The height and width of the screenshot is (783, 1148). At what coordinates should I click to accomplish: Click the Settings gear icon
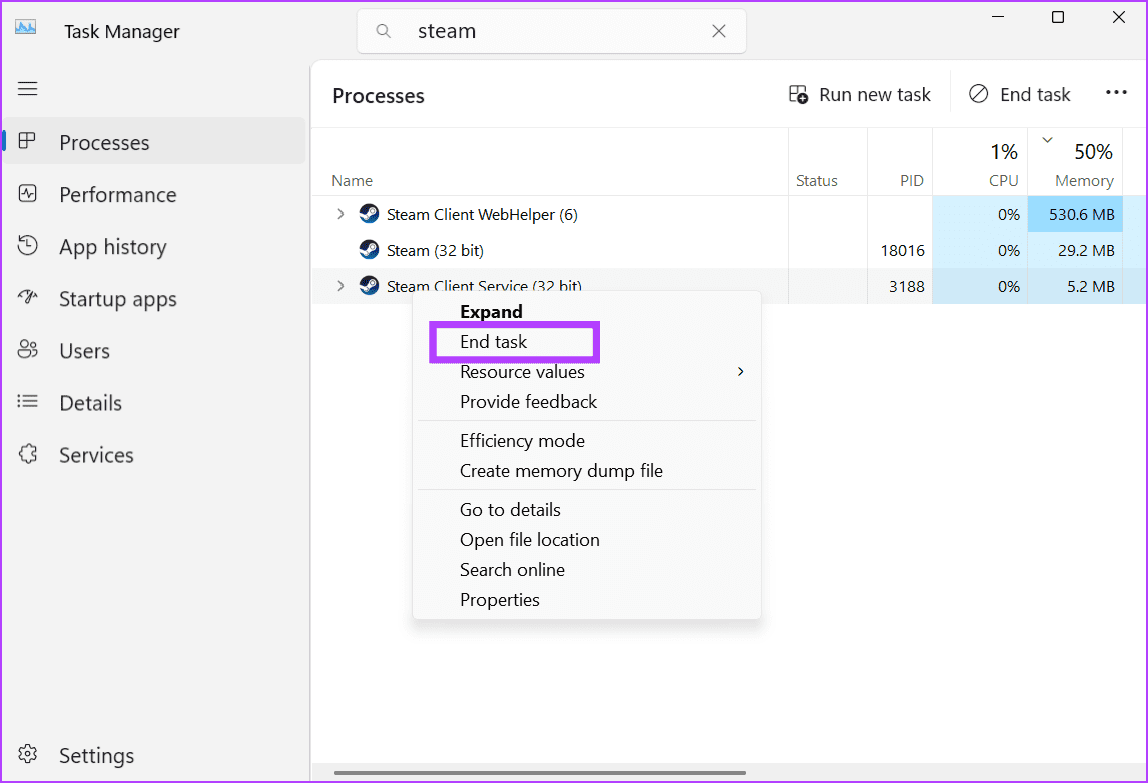pos(27,754)
